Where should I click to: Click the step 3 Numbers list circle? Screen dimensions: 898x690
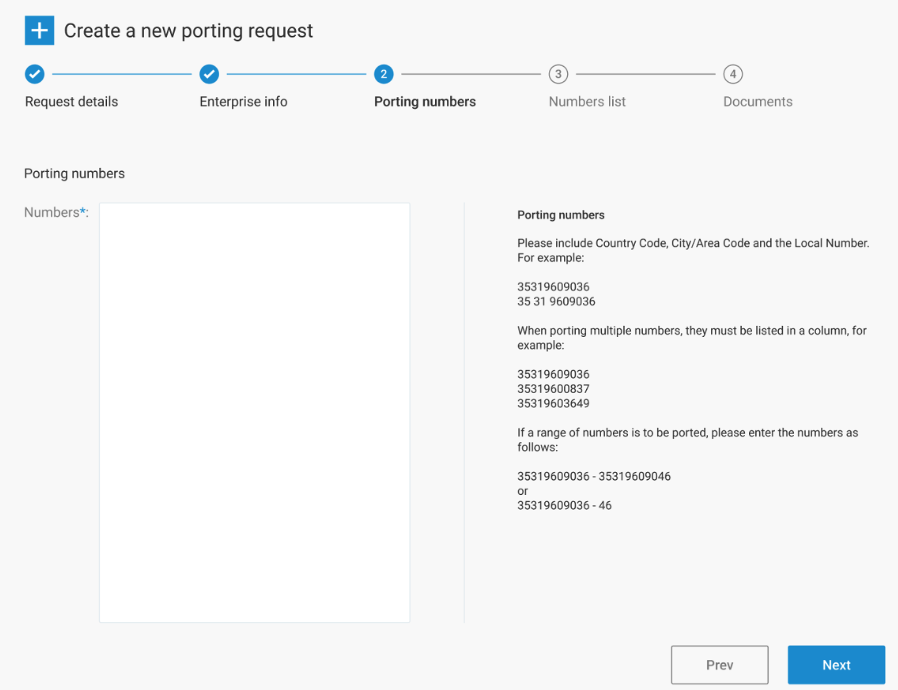tap(558, 74)
